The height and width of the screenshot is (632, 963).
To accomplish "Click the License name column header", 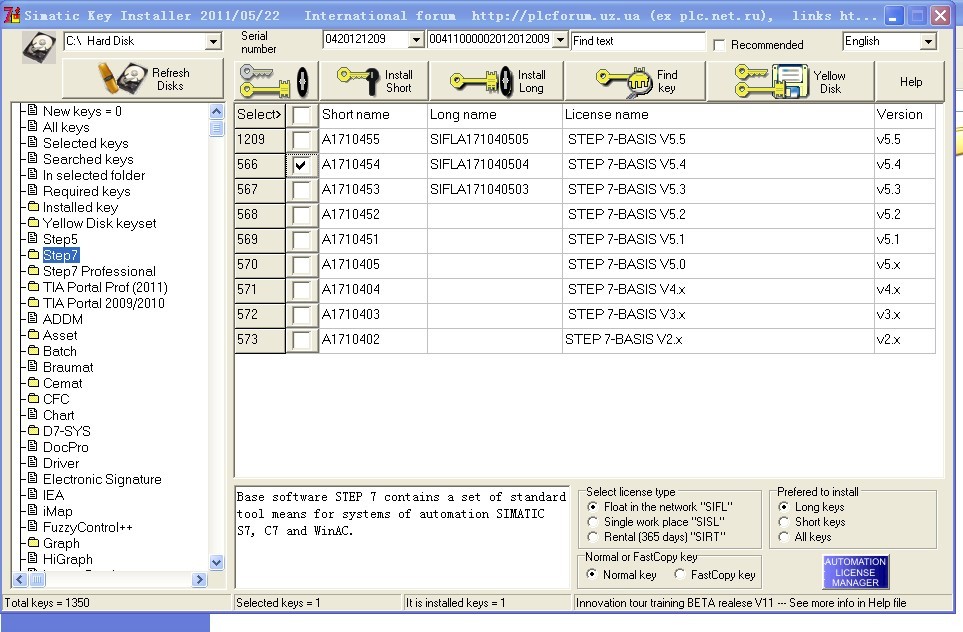I will 606,115.
